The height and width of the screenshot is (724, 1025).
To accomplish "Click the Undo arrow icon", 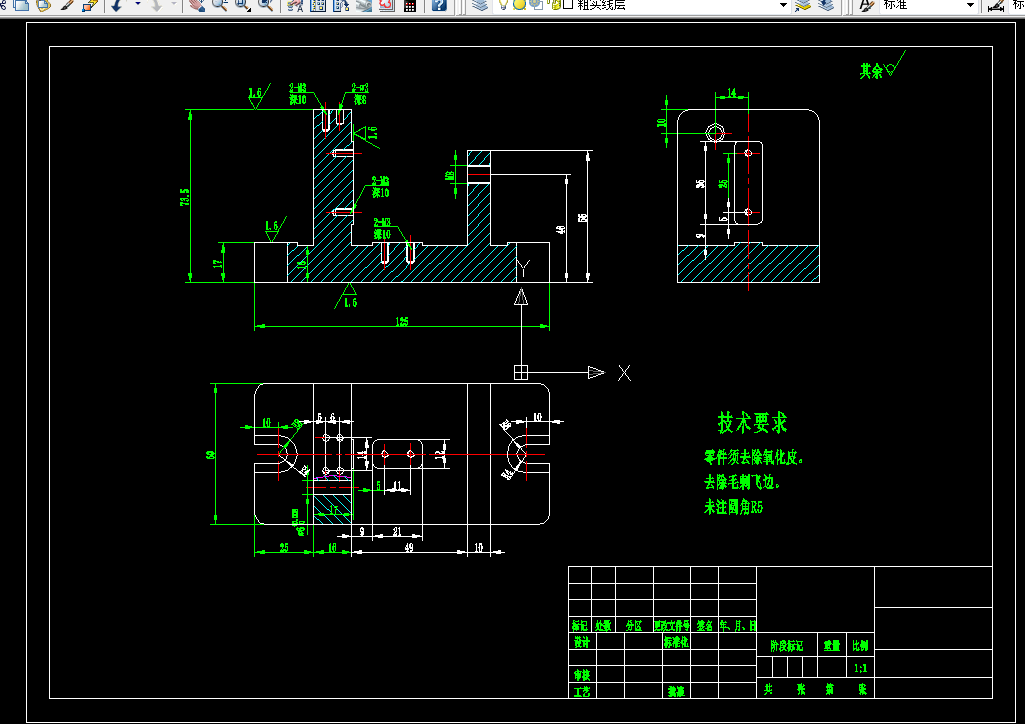I will (117, 5).
